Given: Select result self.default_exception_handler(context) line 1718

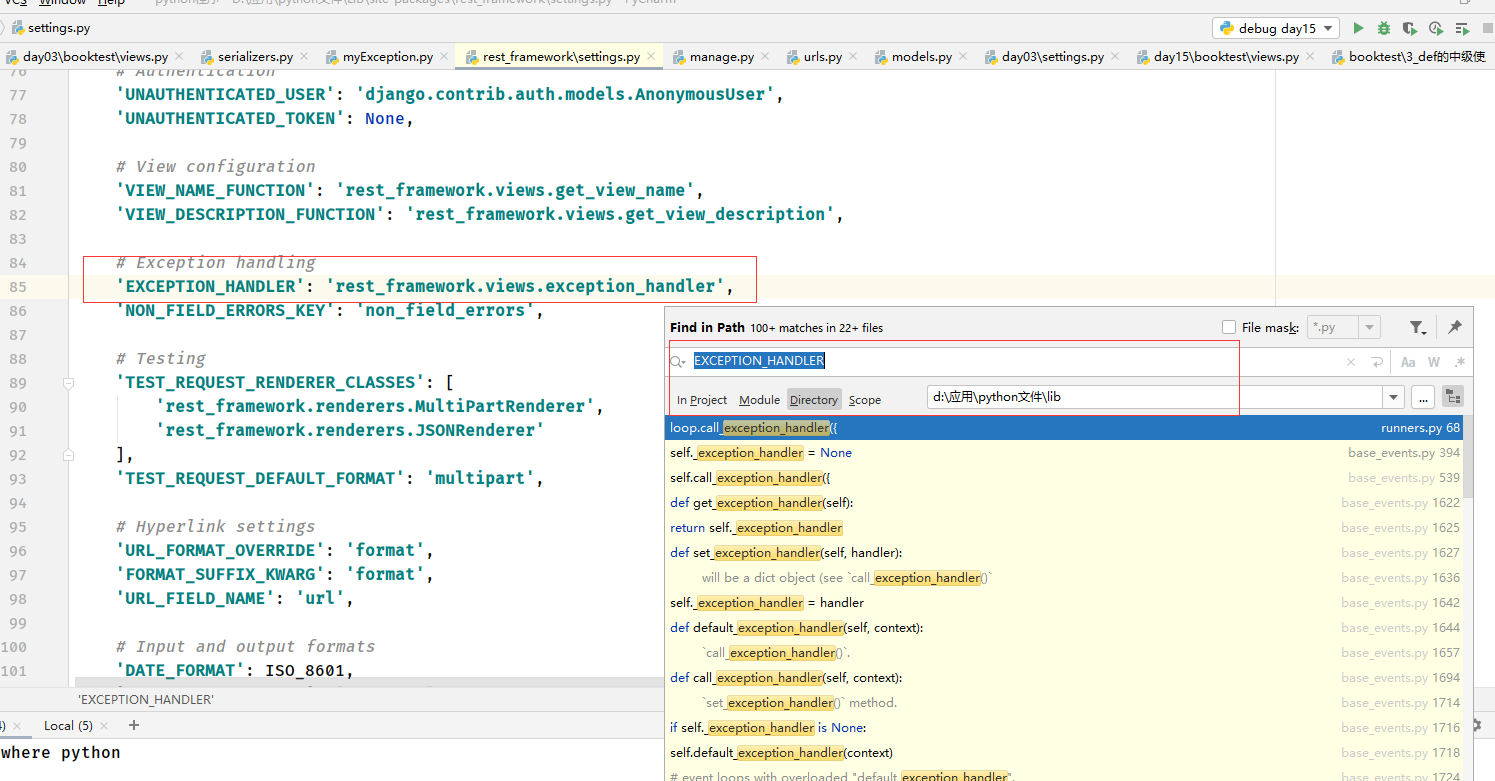Looking at the screenshot, I should (x=1064, y=753).
